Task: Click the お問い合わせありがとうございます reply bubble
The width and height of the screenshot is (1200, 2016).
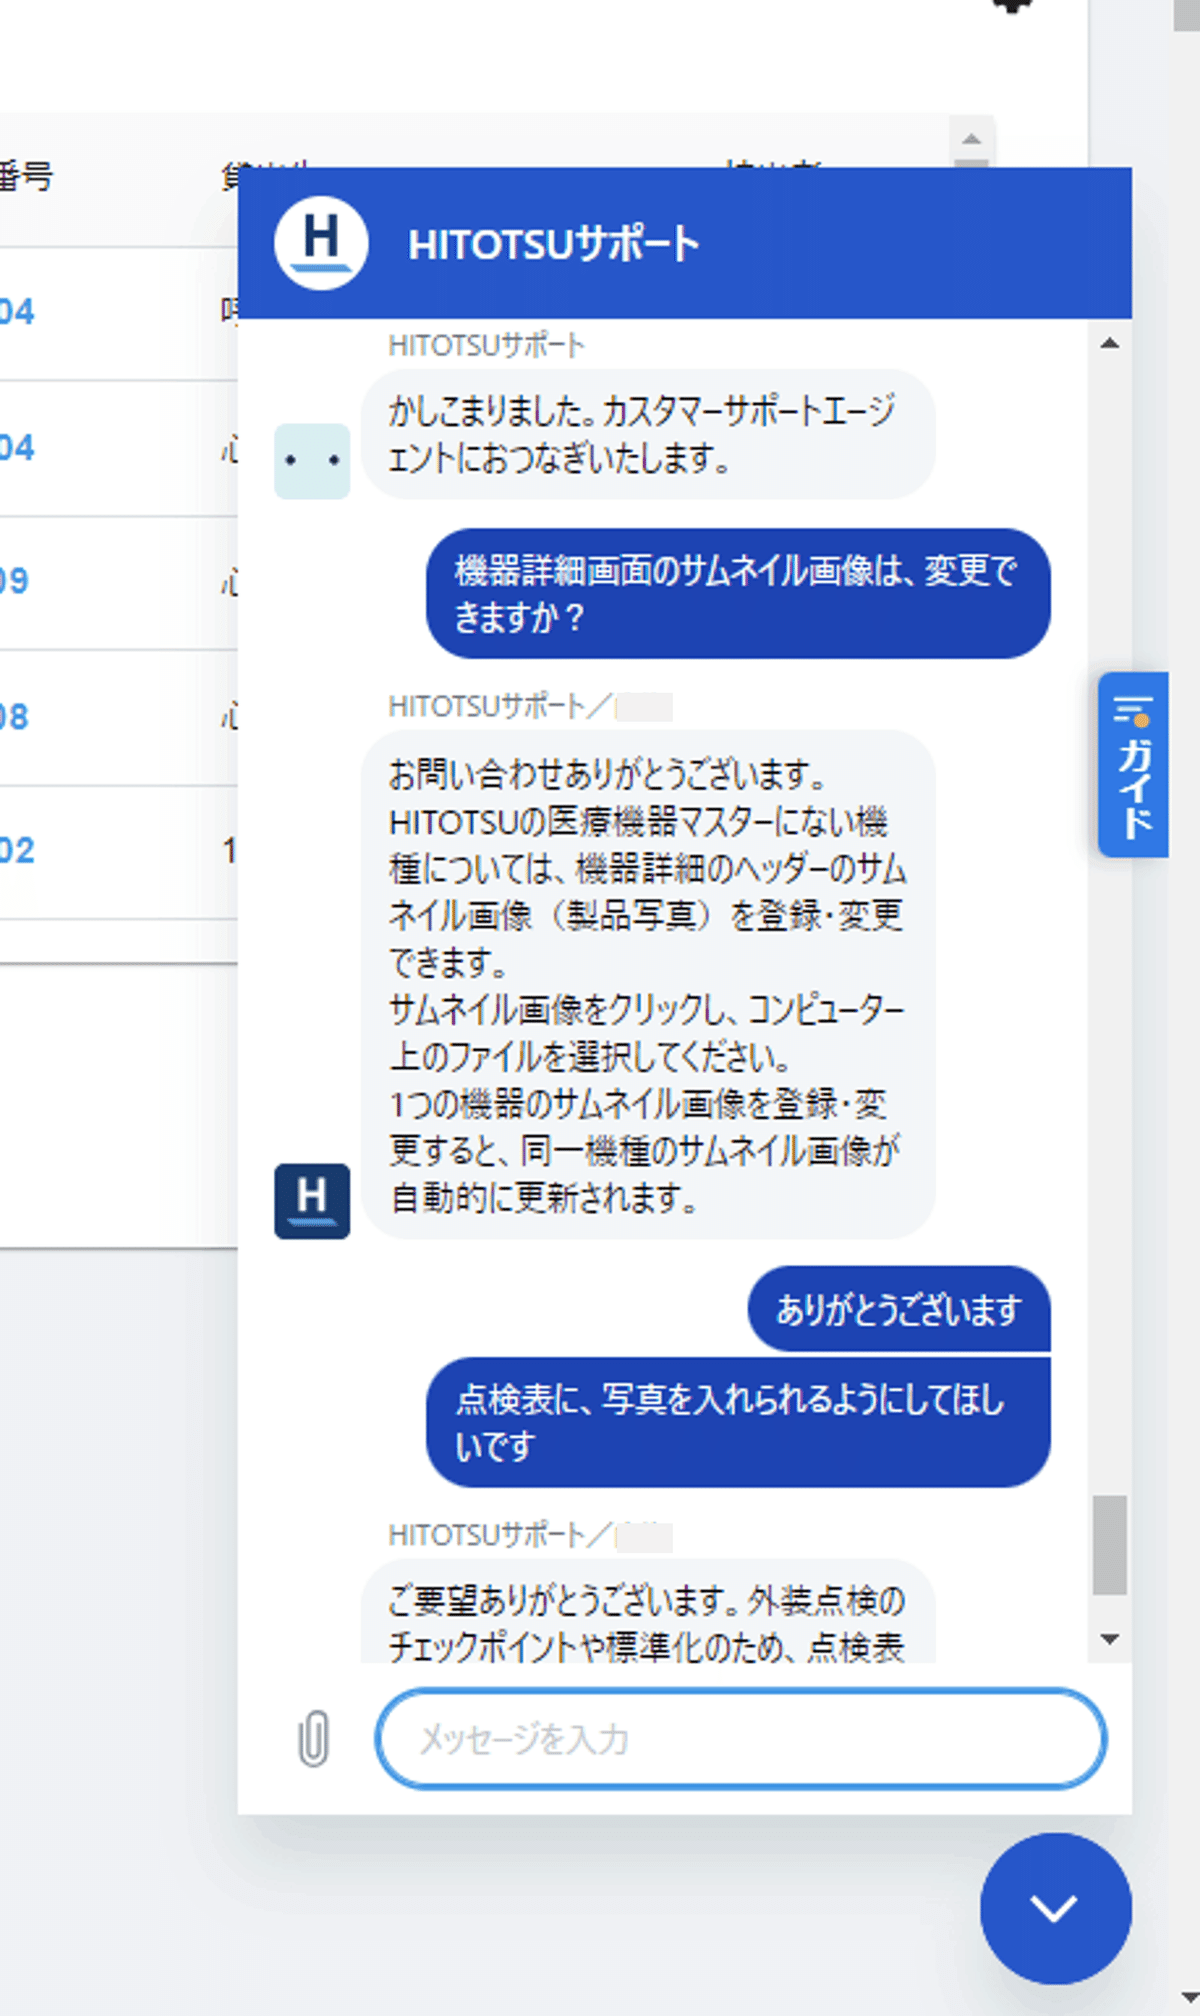Action: click(648, 985)
